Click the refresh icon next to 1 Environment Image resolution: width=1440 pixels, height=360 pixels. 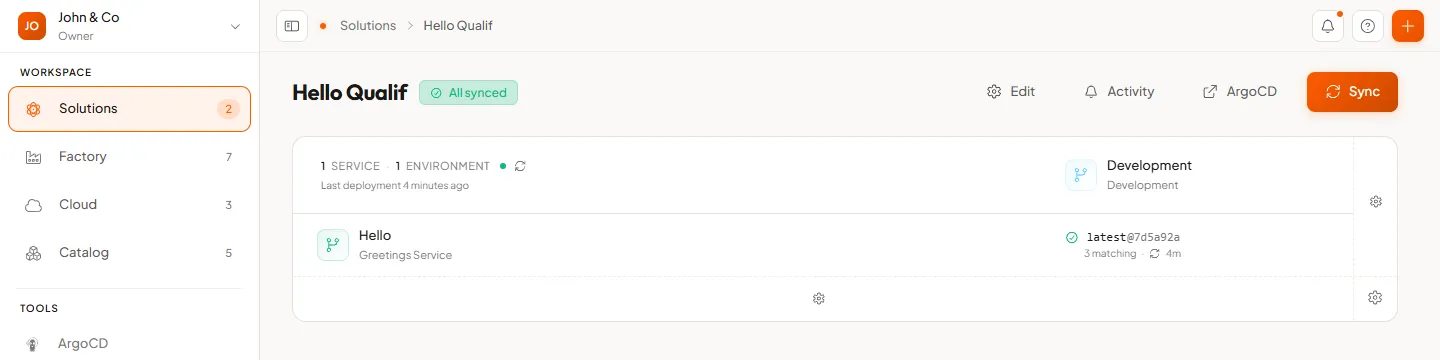point(520,166)
